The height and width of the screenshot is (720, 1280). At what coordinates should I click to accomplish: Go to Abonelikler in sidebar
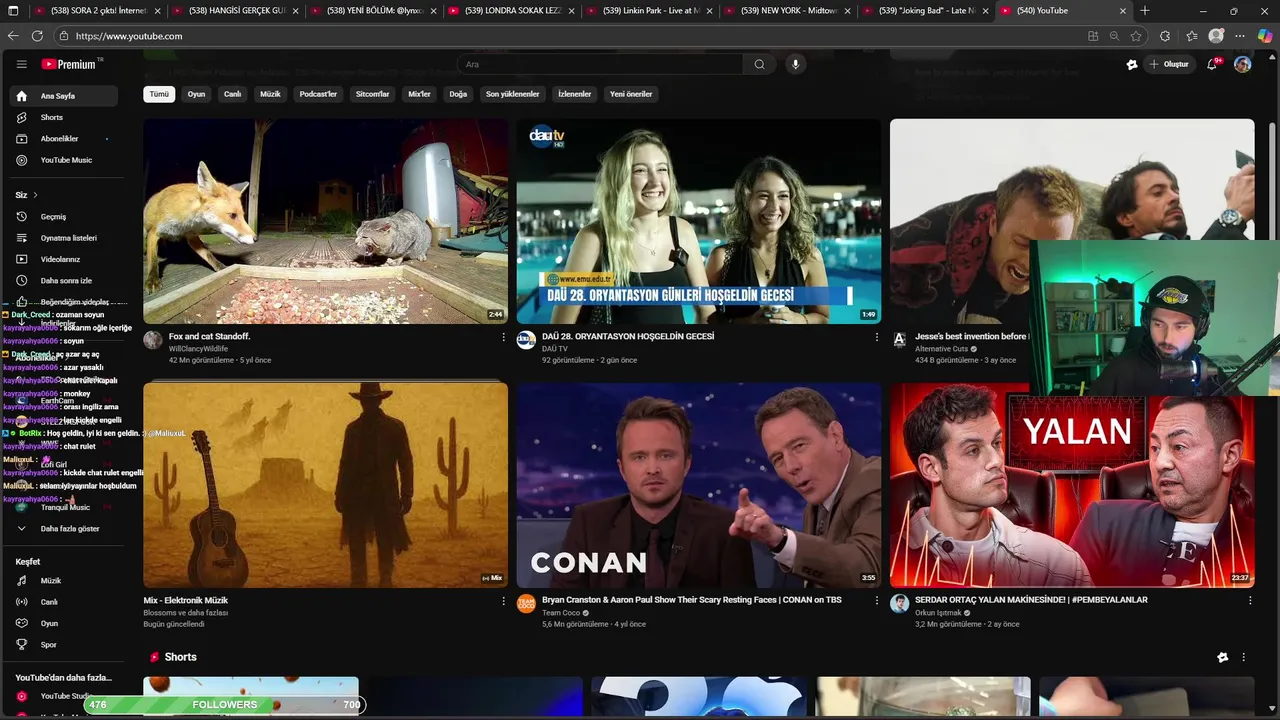[59, 138]
